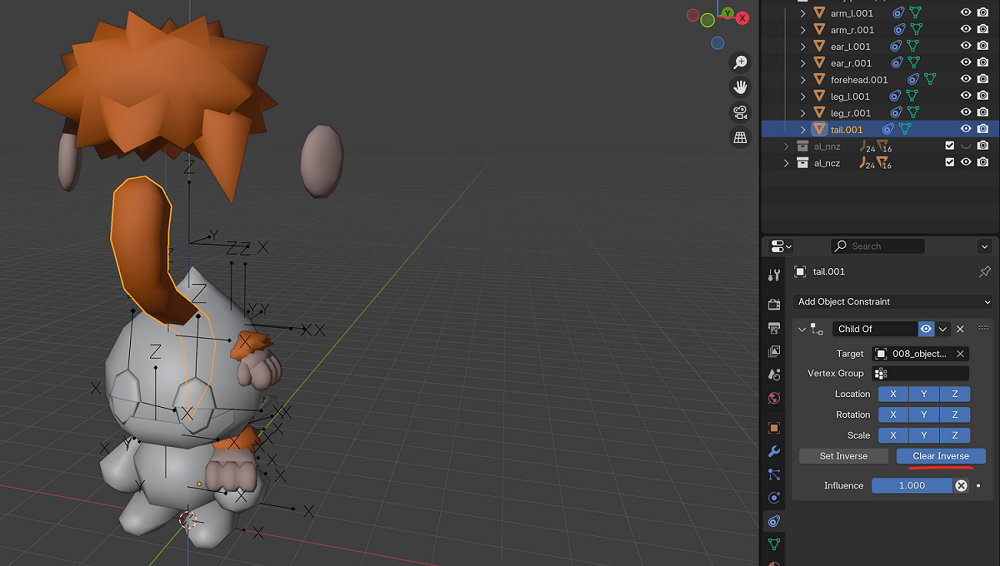The image size is (1000, 566).
Task: Hide tail.001 with its eye icon
Action: (x=966, y=128)
